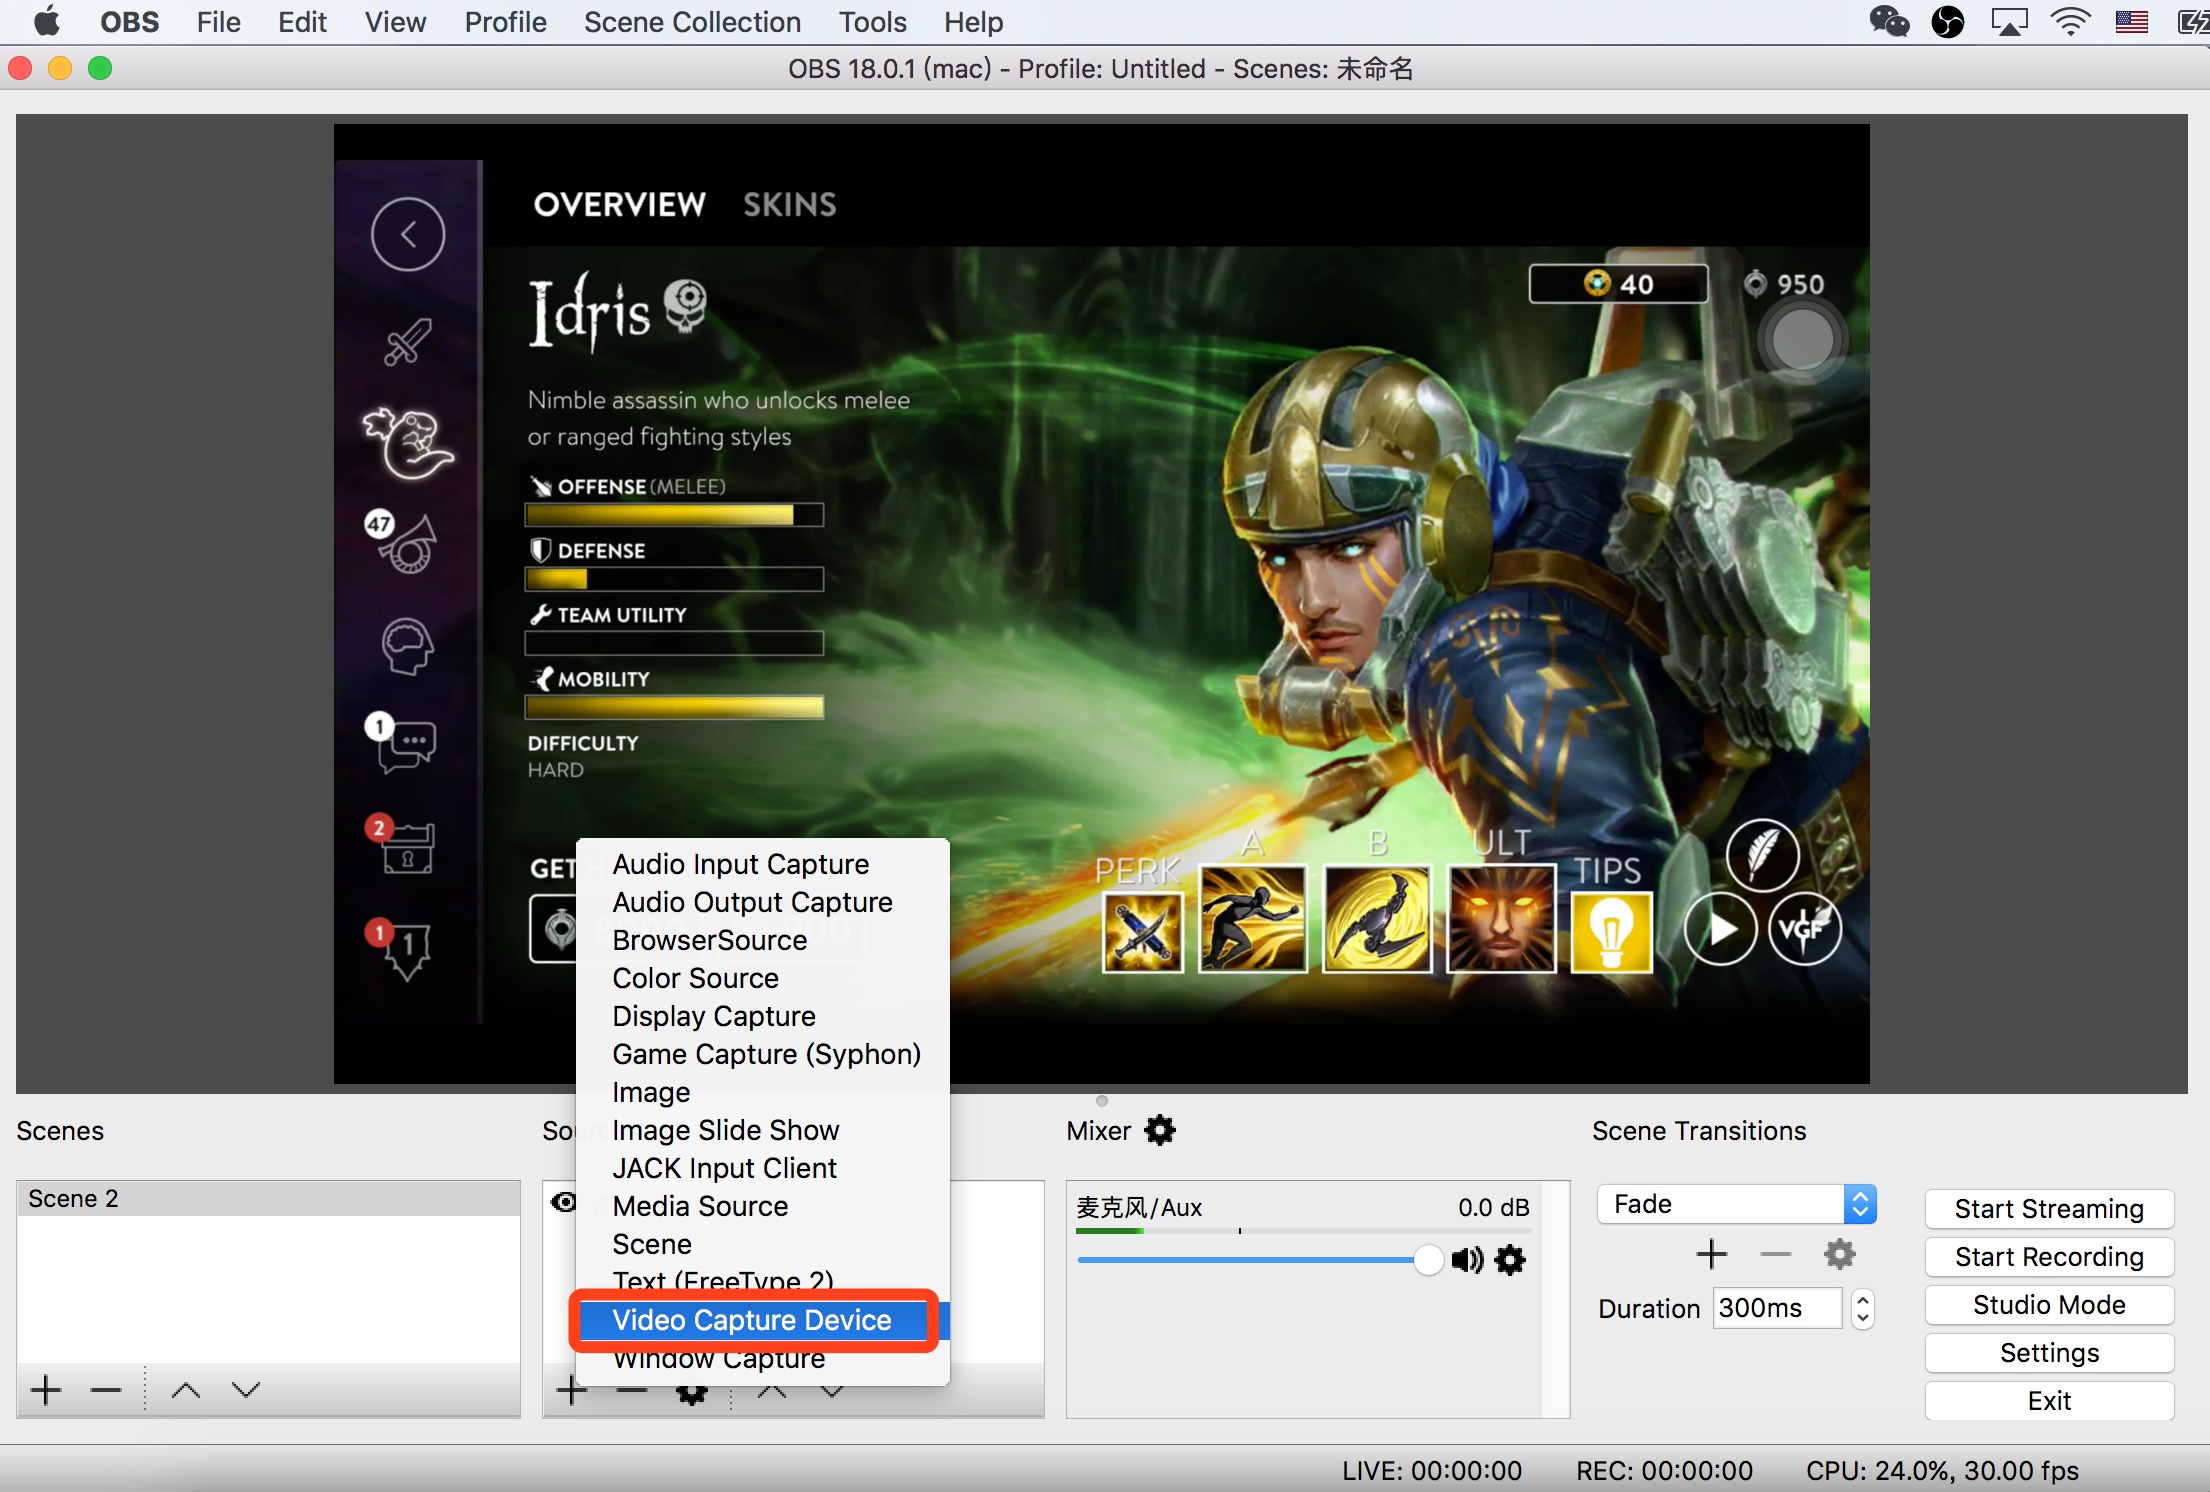Add a new source with the plus icon
2210x1492 pixels.
click(x=570, y=1389)
